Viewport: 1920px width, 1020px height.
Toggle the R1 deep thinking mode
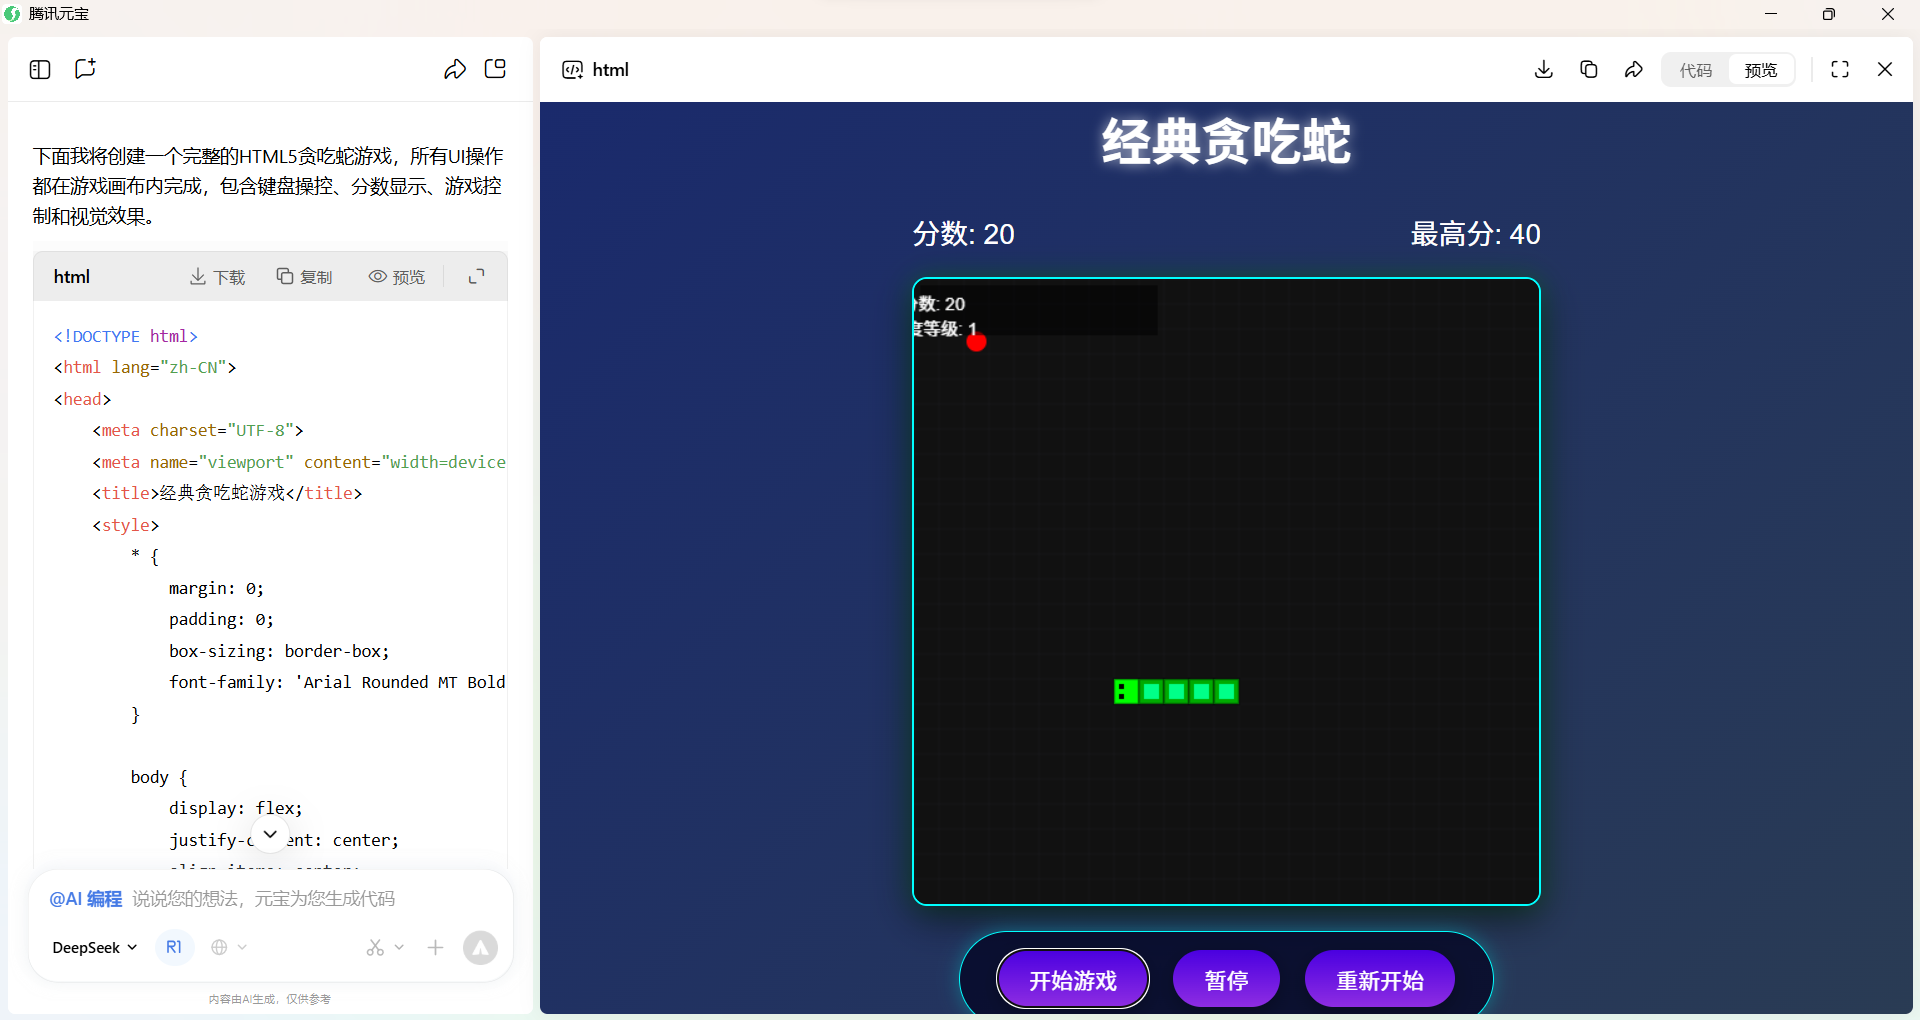[174, 947]
